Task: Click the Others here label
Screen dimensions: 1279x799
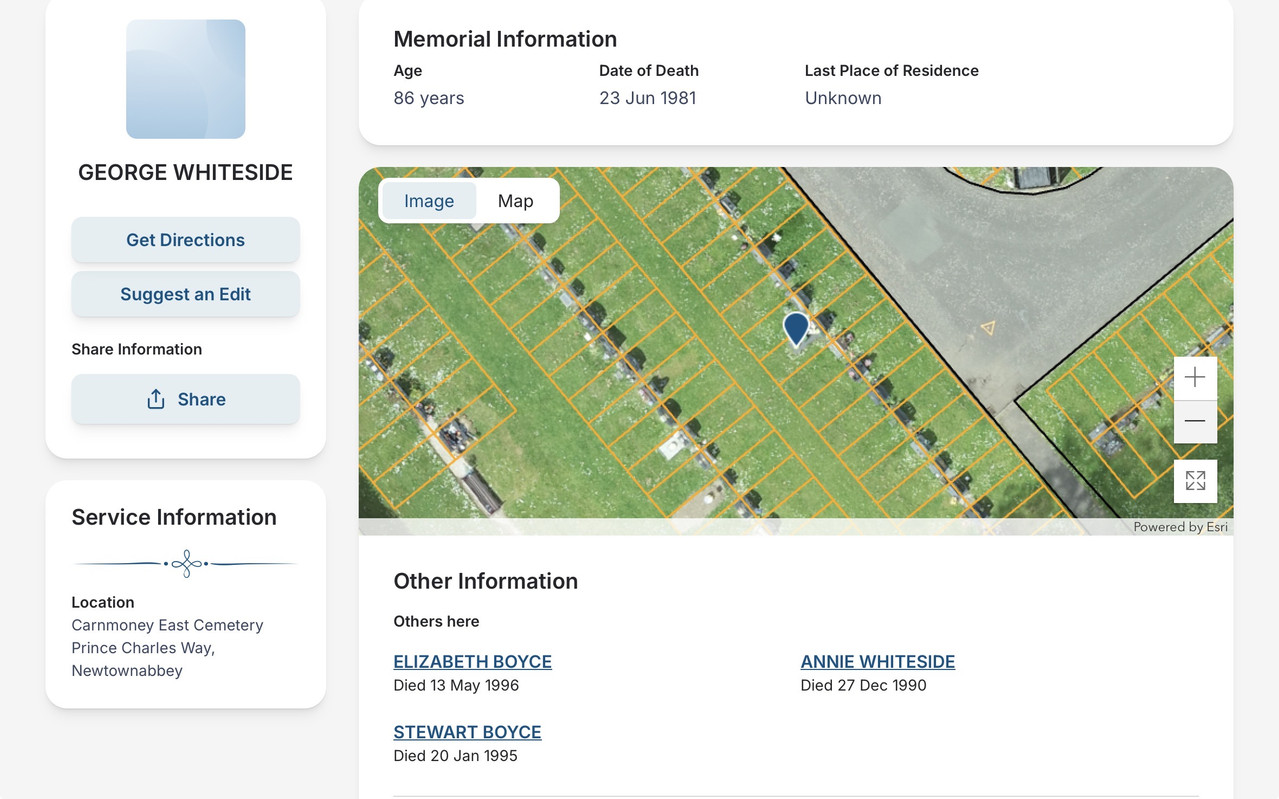Action: 436,622
